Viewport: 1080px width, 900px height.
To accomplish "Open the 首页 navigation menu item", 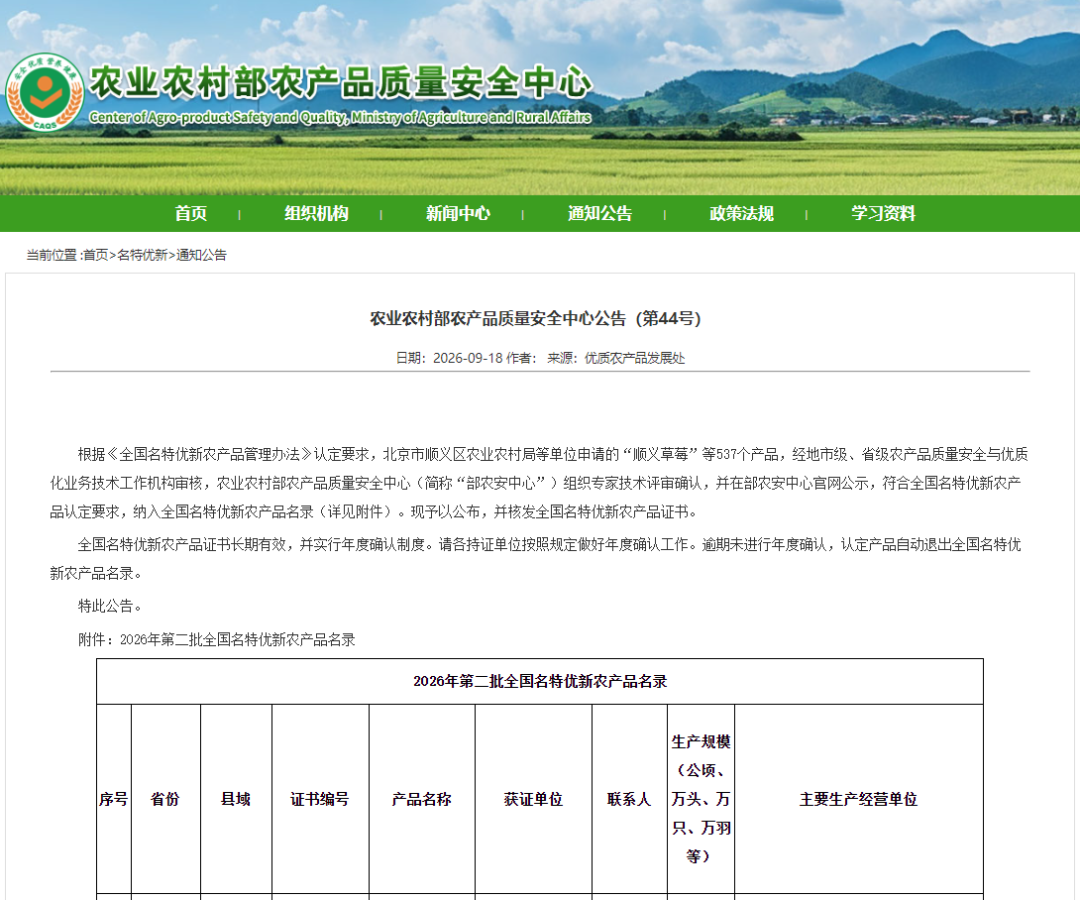I will pyautogui.click(x=191, y=213).
